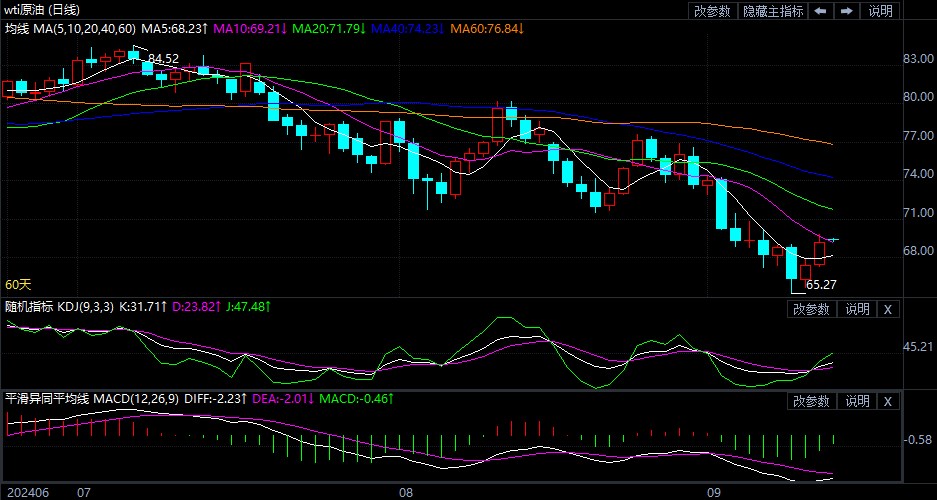Click the MA5:68.23 legend label
Viewport: 937px width, 500px height.
coord(174,29)
